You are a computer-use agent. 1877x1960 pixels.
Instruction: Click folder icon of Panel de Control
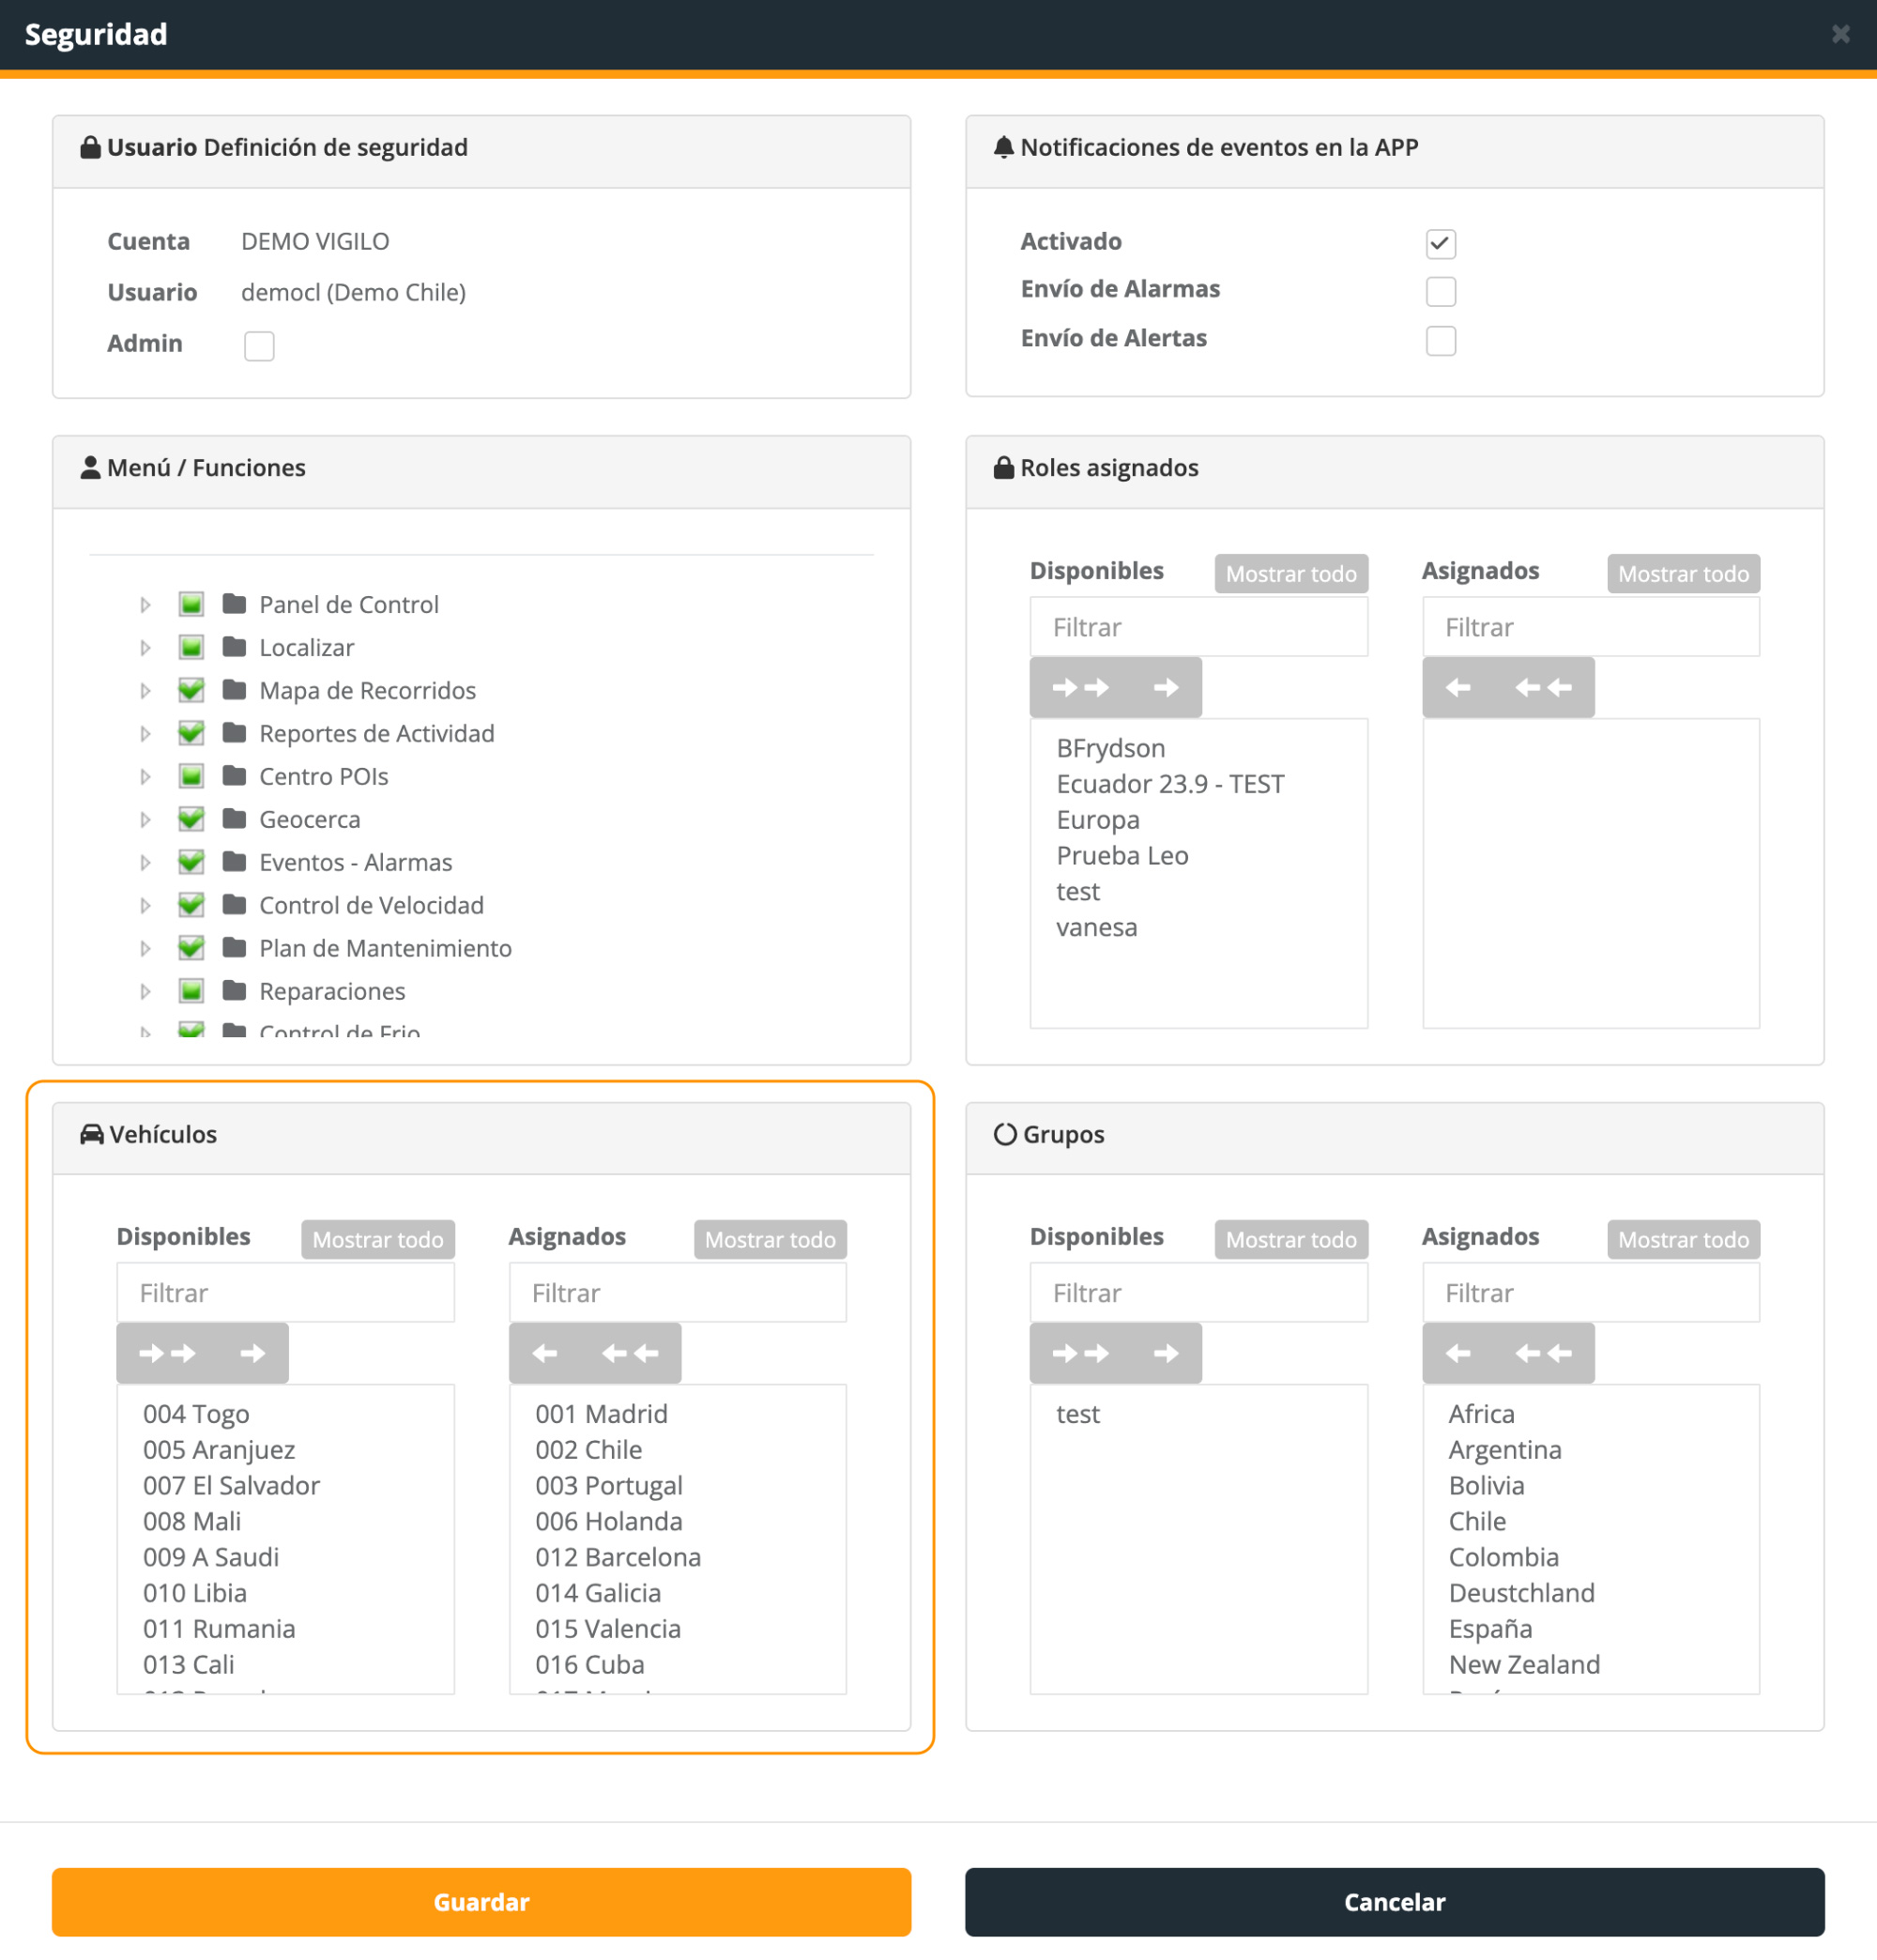coord(234,603)
